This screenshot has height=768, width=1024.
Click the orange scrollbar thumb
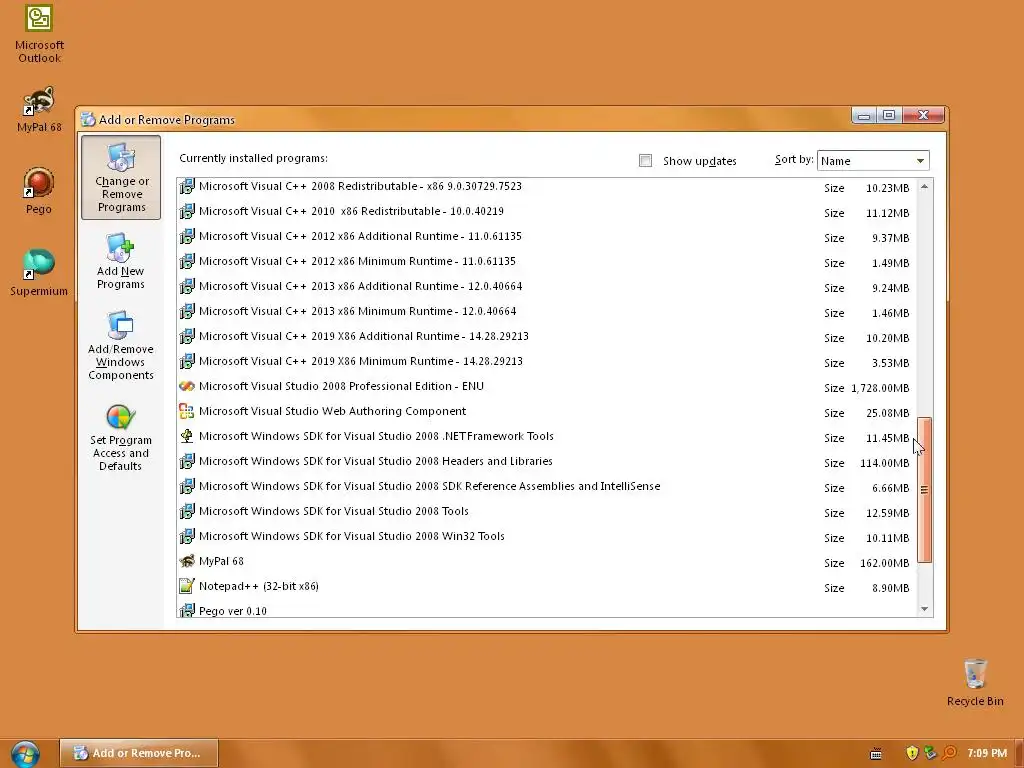coord(924,490)
